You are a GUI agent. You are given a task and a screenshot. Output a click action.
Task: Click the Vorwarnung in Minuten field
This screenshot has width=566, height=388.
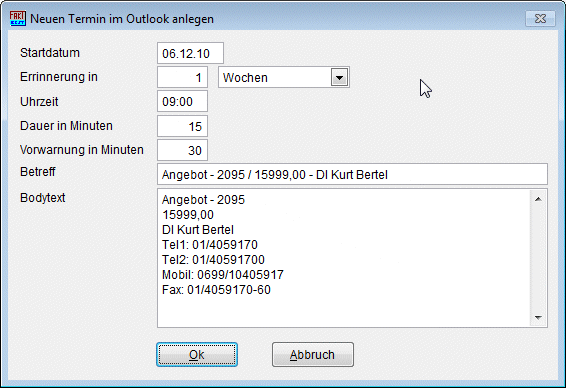click(x=182, y=150)
